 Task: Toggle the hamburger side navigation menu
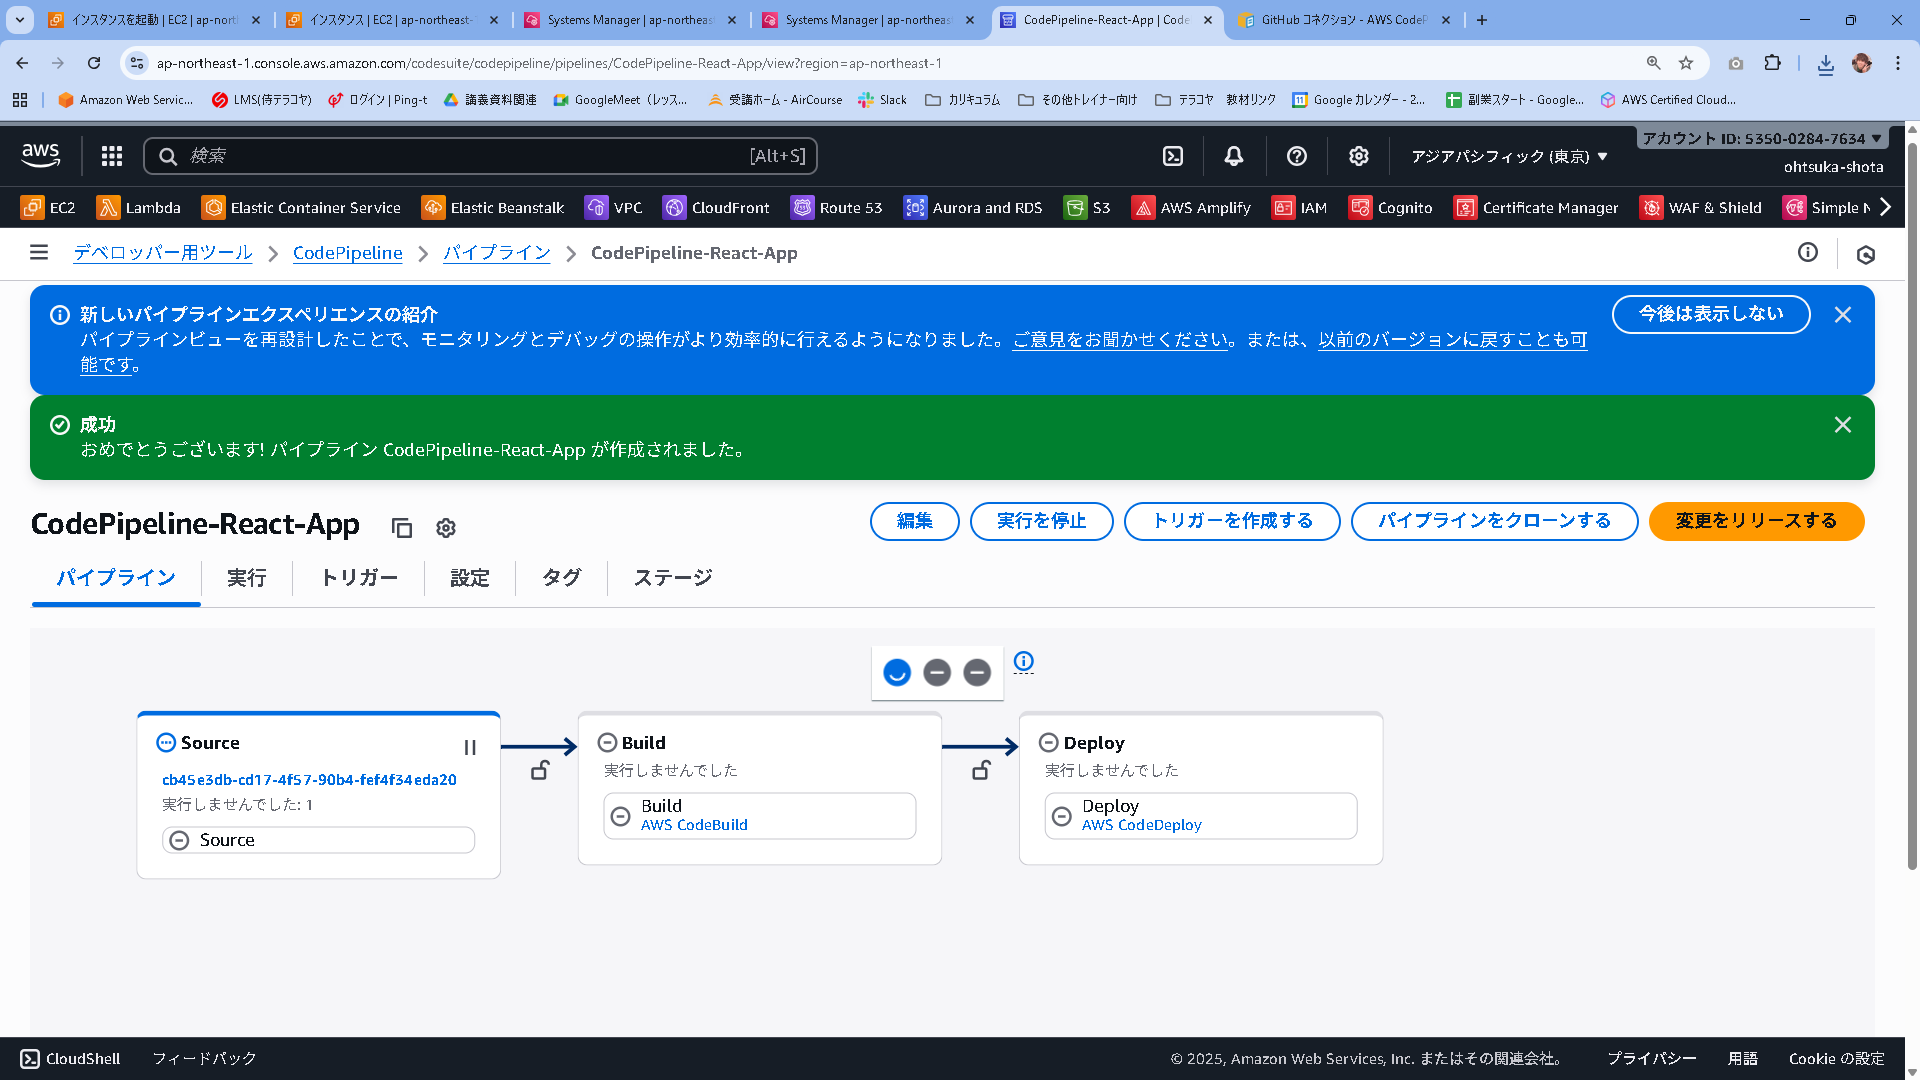(39, 253)
